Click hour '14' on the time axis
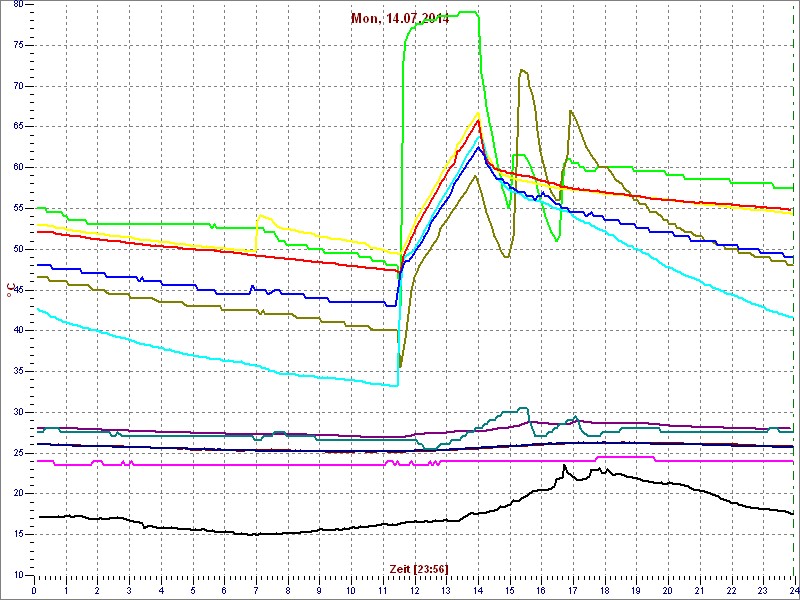 click(x=478, y=590)
